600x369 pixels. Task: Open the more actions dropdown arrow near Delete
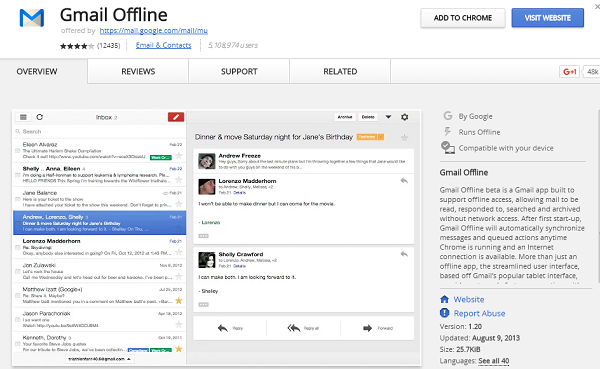388,117
